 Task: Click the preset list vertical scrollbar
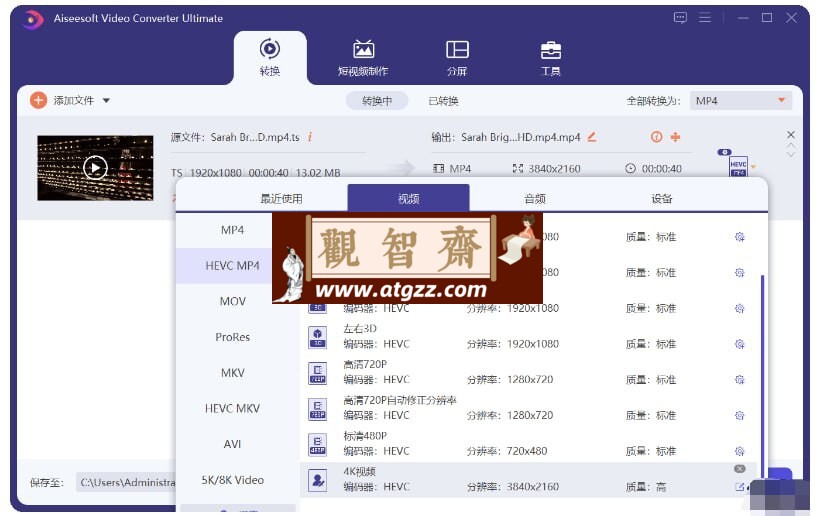(x=762, y=375)
